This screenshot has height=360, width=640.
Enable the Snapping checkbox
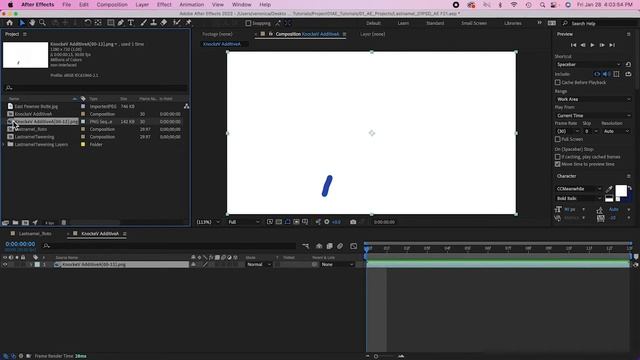tap(248, 23)
